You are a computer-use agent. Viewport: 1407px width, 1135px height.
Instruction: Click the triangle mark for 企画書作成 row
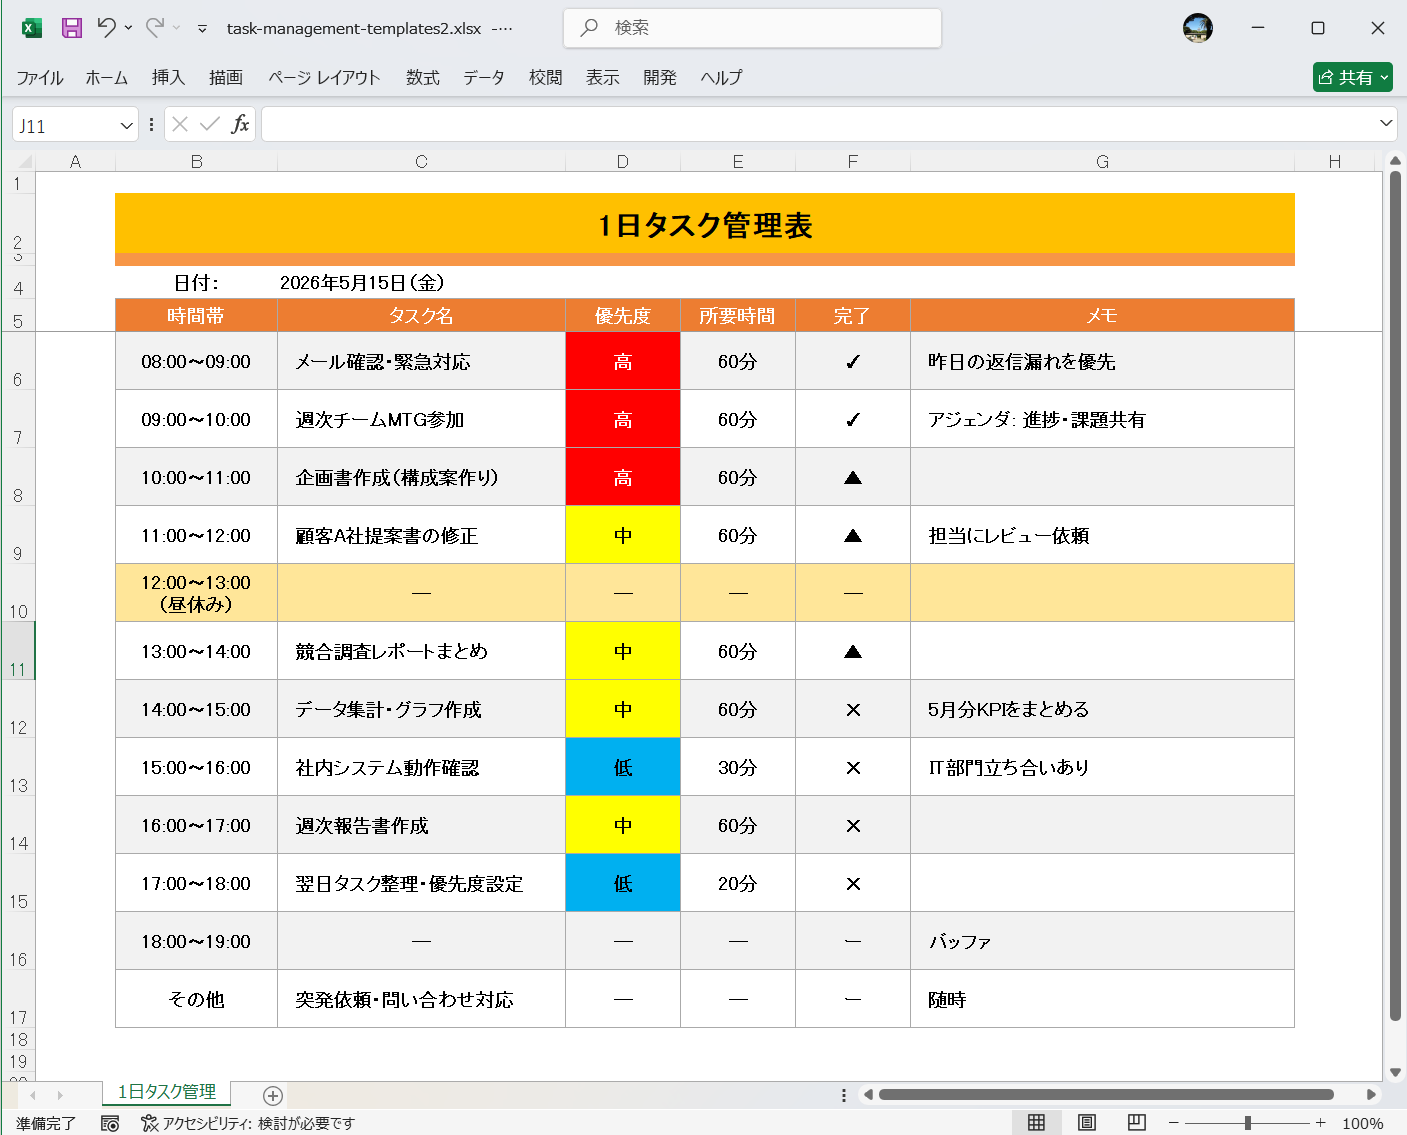tap(853, 478)
